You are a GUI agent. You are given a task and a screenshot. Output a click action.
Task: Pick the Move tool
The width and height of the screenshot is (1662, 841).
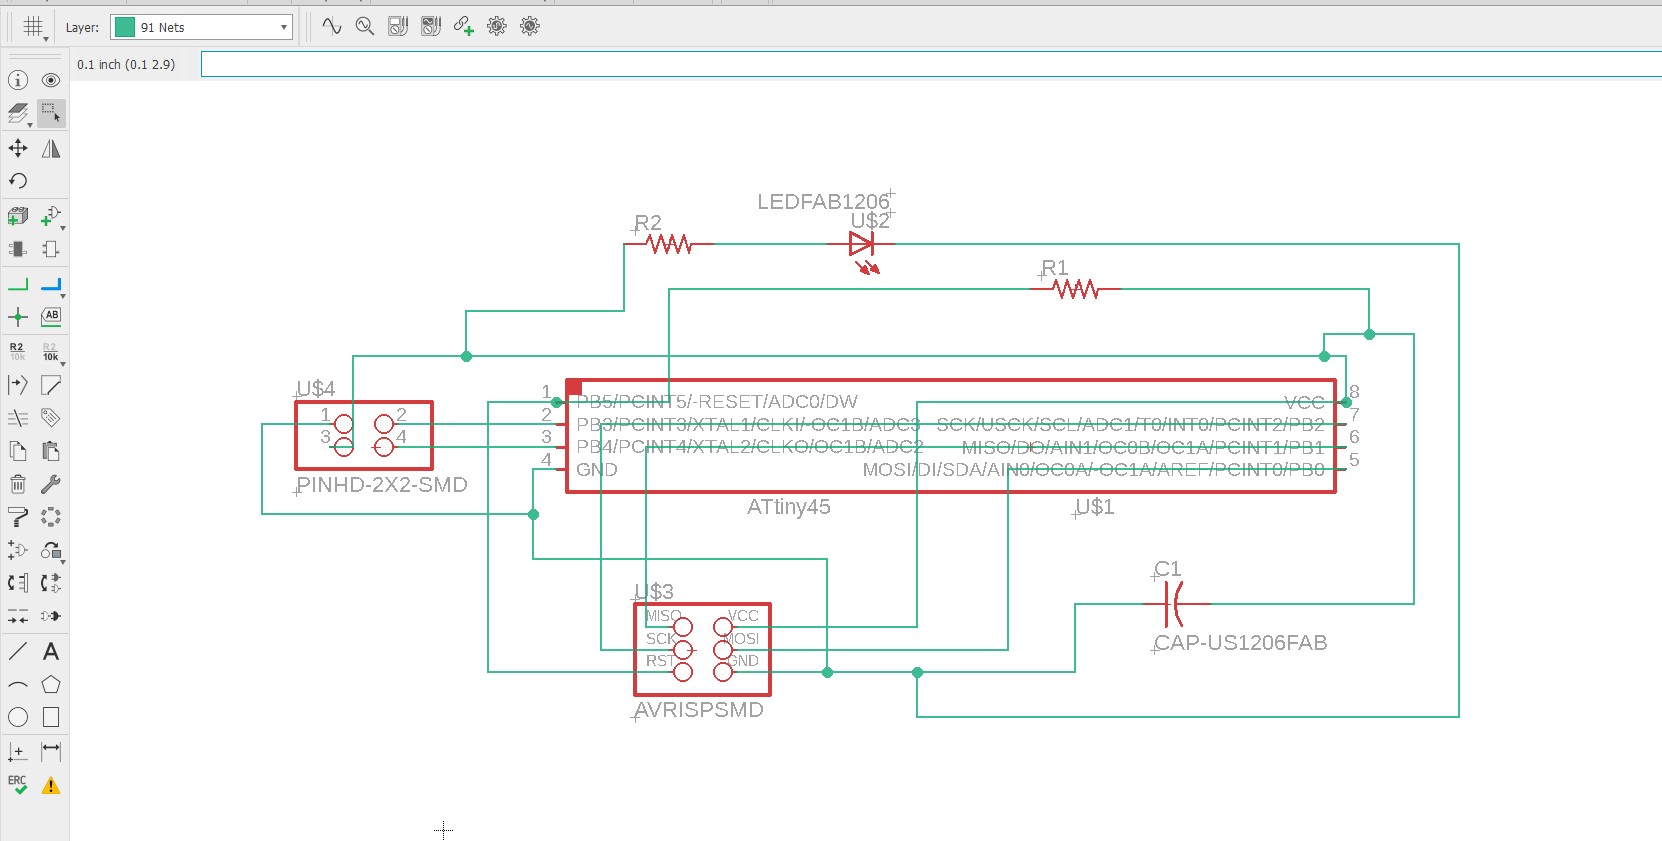18,149
